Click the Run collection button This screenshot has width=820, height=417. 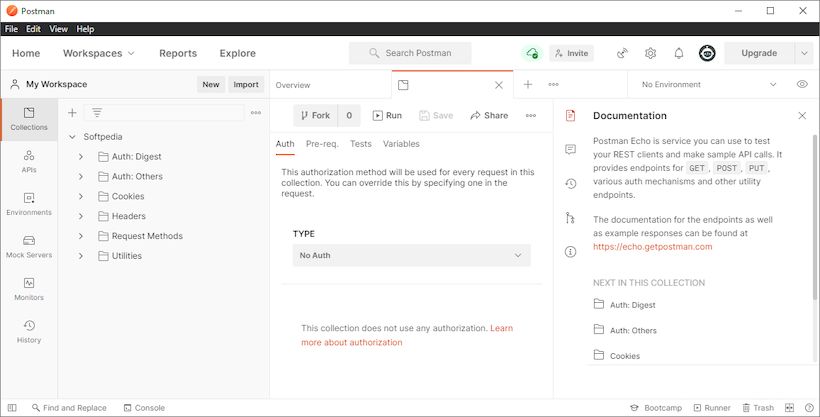click(x=387, y=116)
